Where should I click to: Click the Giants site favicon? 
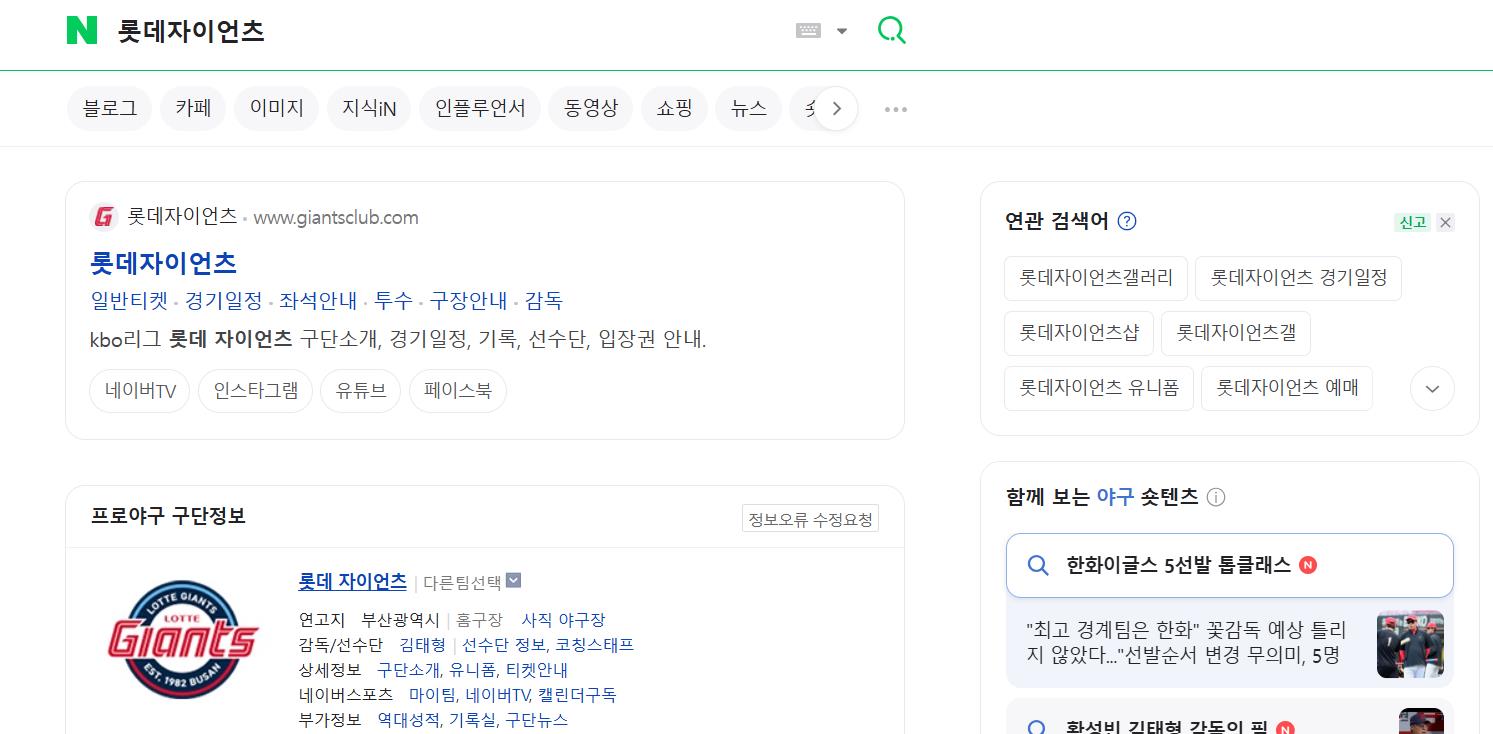click(104, 217)
